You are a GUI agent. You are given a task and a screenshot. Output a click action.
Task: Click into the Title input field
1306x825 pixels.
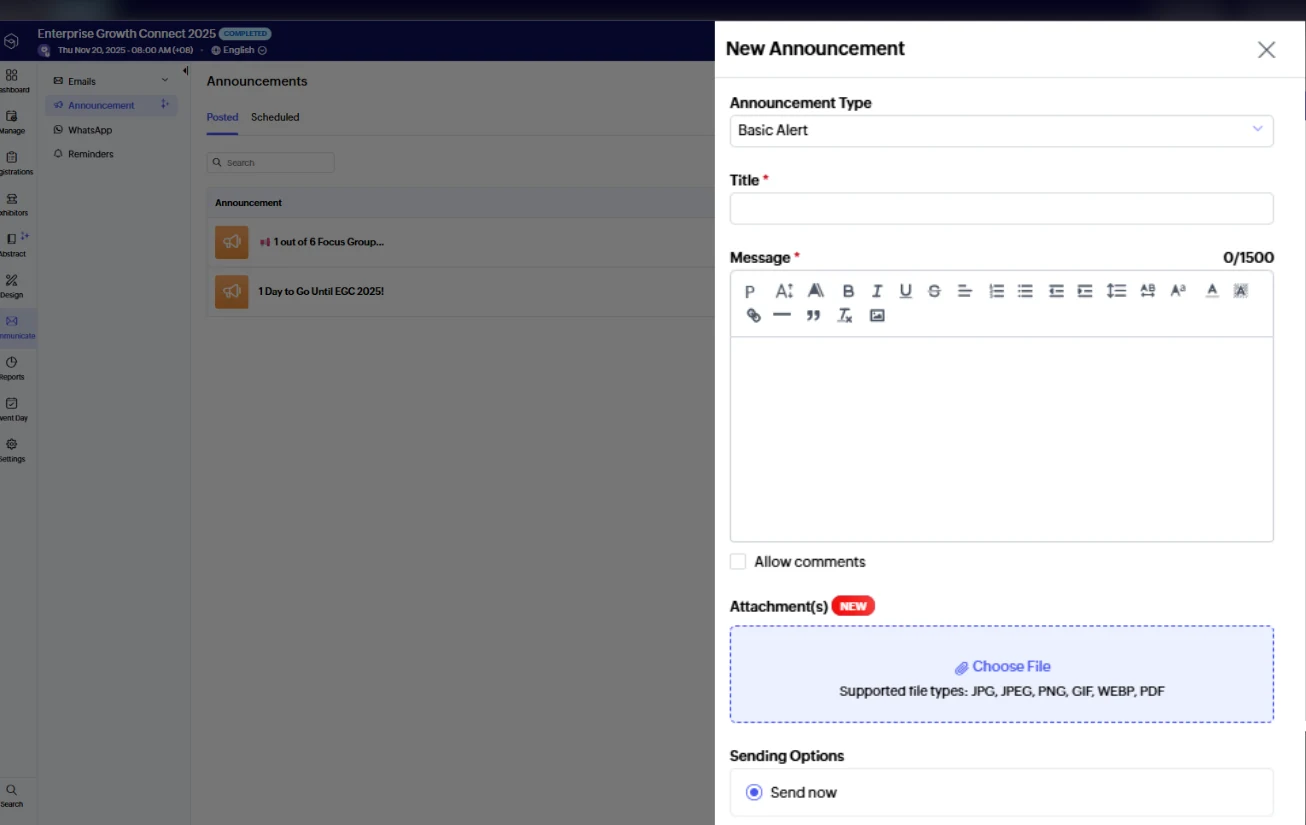click(1001, 209)
